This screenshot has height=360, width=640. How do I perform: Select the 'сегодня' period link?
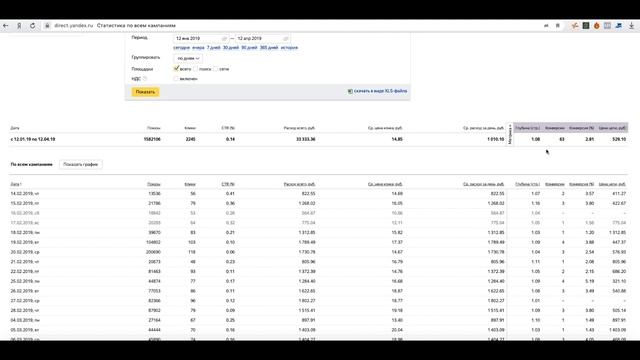[x=182, y=48]
